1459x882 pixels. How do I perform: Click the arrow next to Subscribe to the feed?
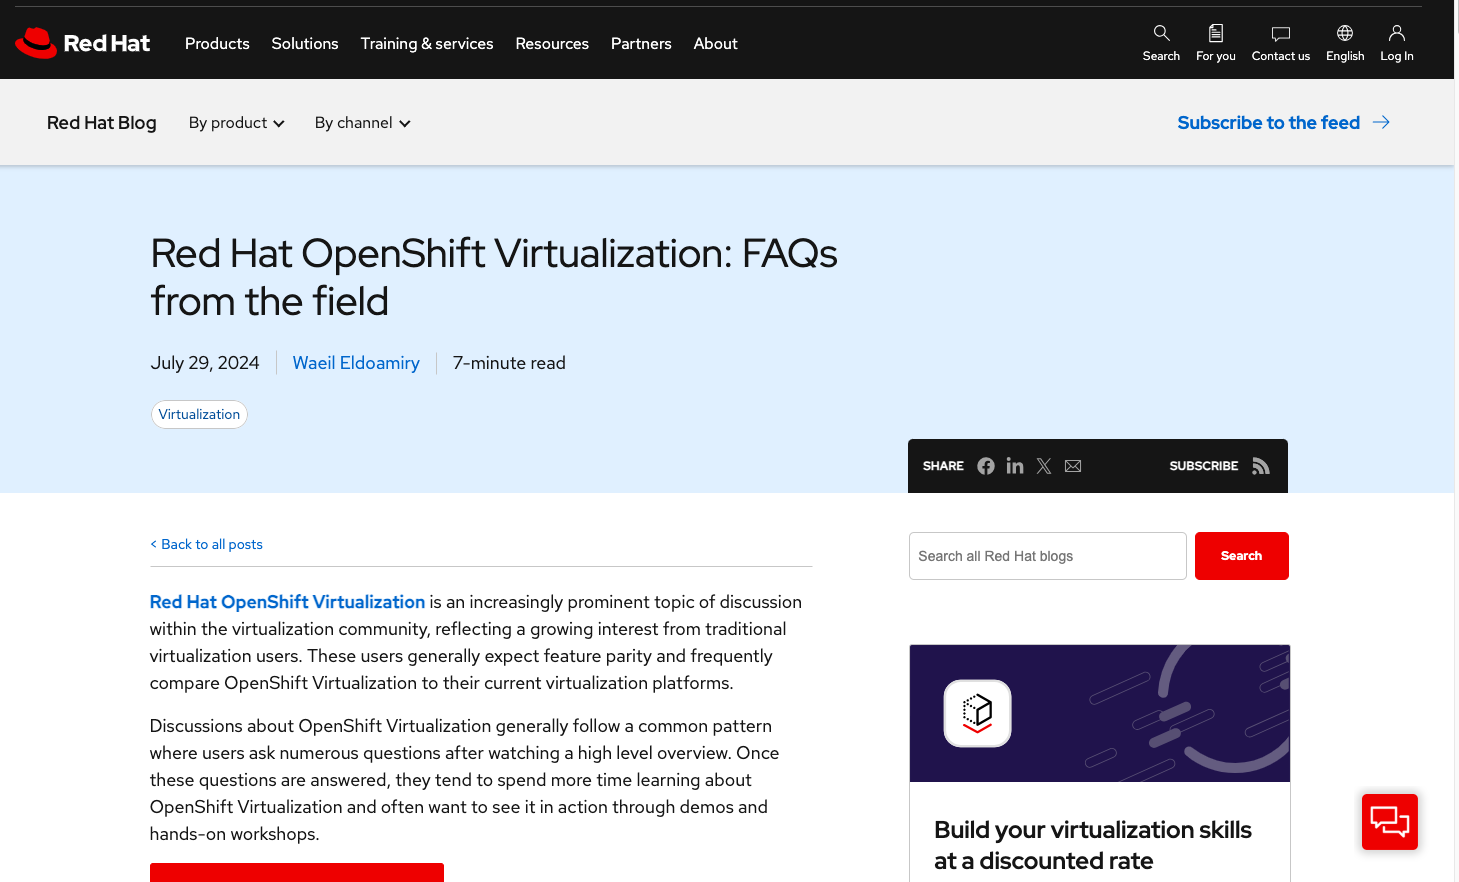pos(1381,122)
